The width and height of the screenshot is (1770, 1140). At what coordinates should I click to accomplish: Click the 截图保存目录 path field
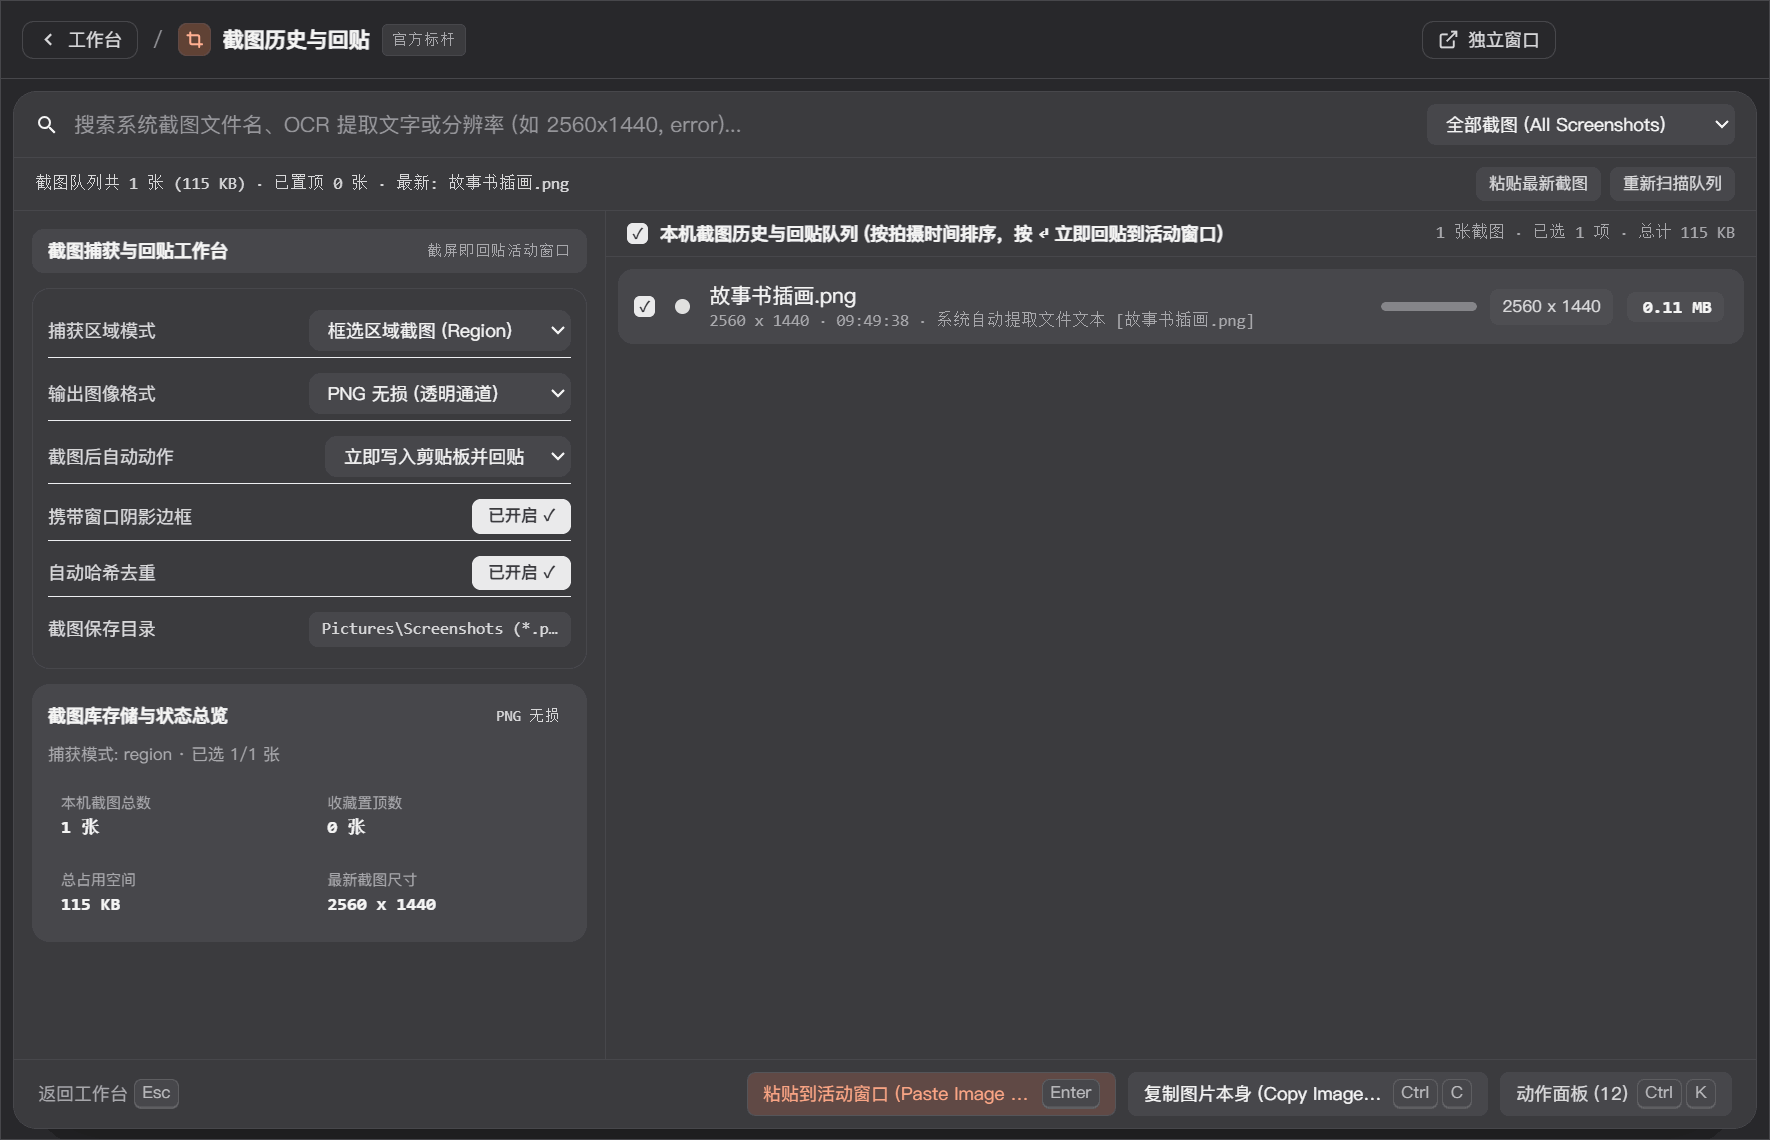pos(440,629)
